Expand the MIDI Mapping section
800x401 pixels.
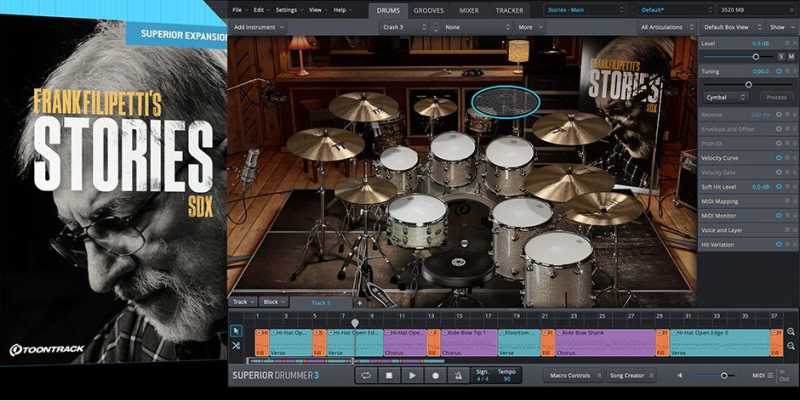point(747,202)
